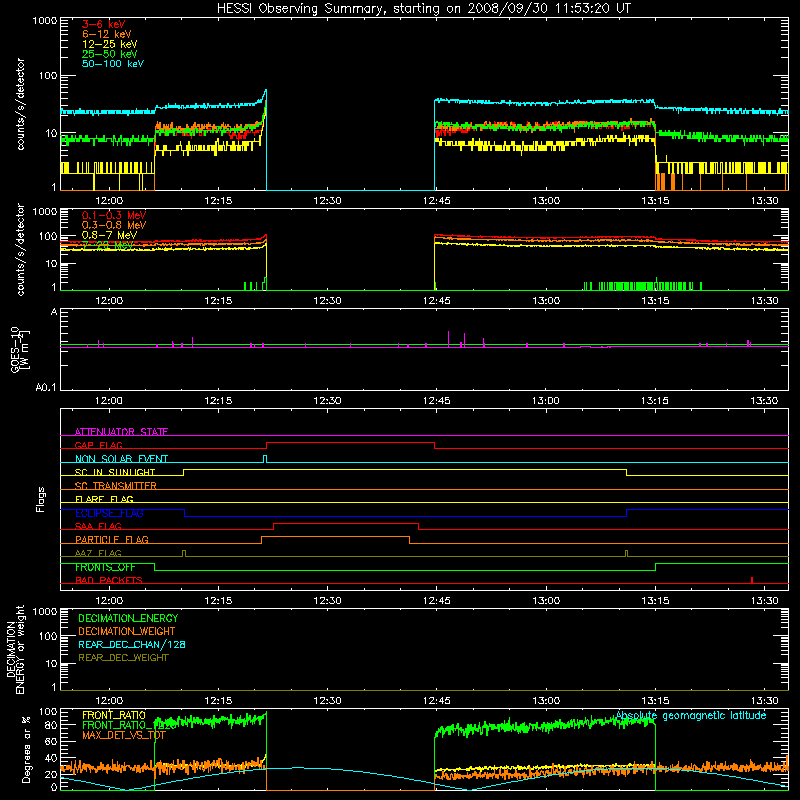Image resolution: width=800 pixels, height=800 pixels.
Task: Click the Flags vertical axis title
Action: (41, 499)
